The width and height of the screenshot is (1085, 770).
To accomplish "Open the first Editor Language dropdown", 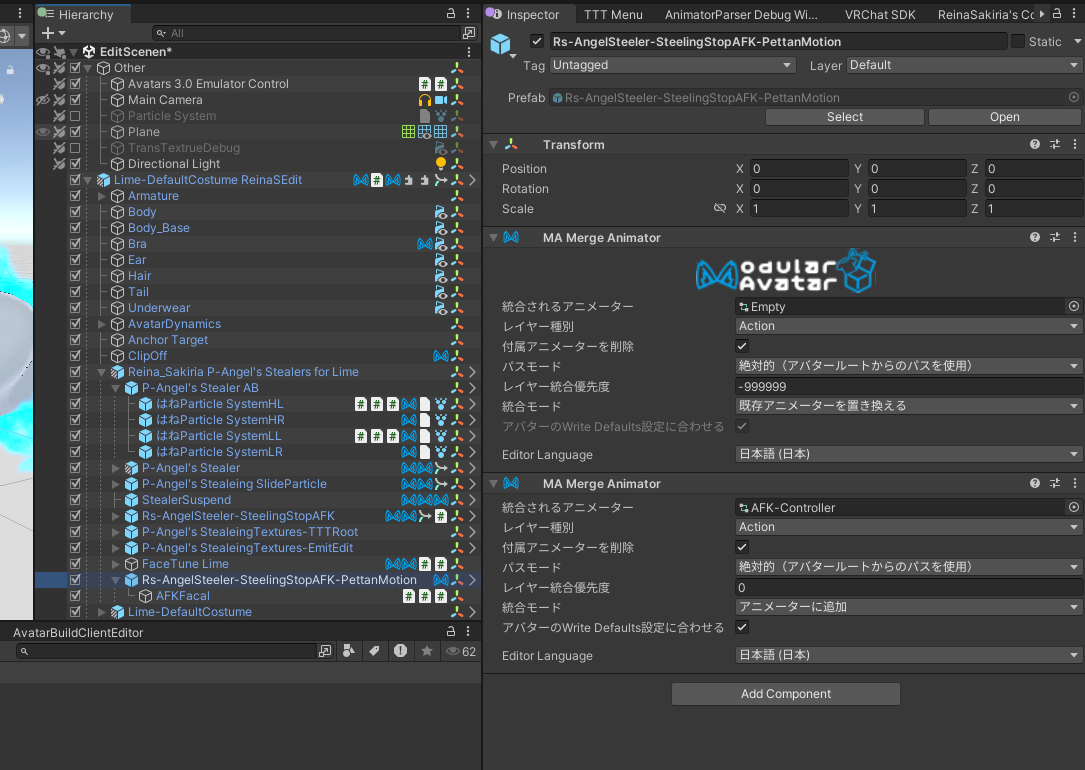I will (x=909, y=455).
